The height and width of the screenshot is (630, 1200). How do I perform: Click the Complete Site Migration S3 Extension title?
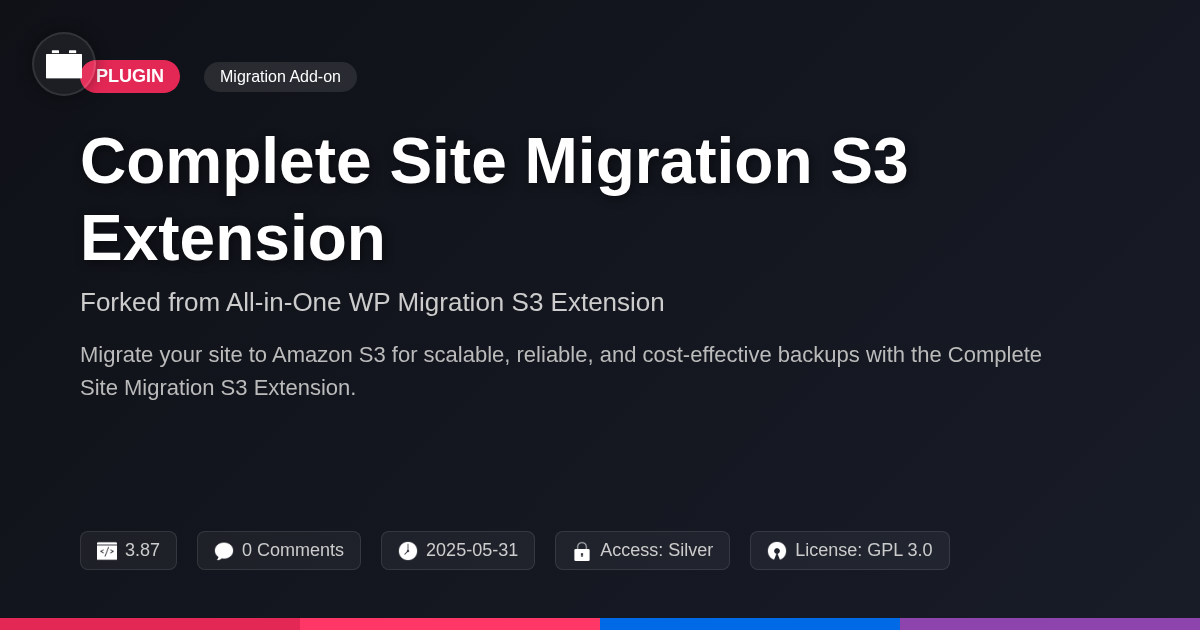point(494,199)
